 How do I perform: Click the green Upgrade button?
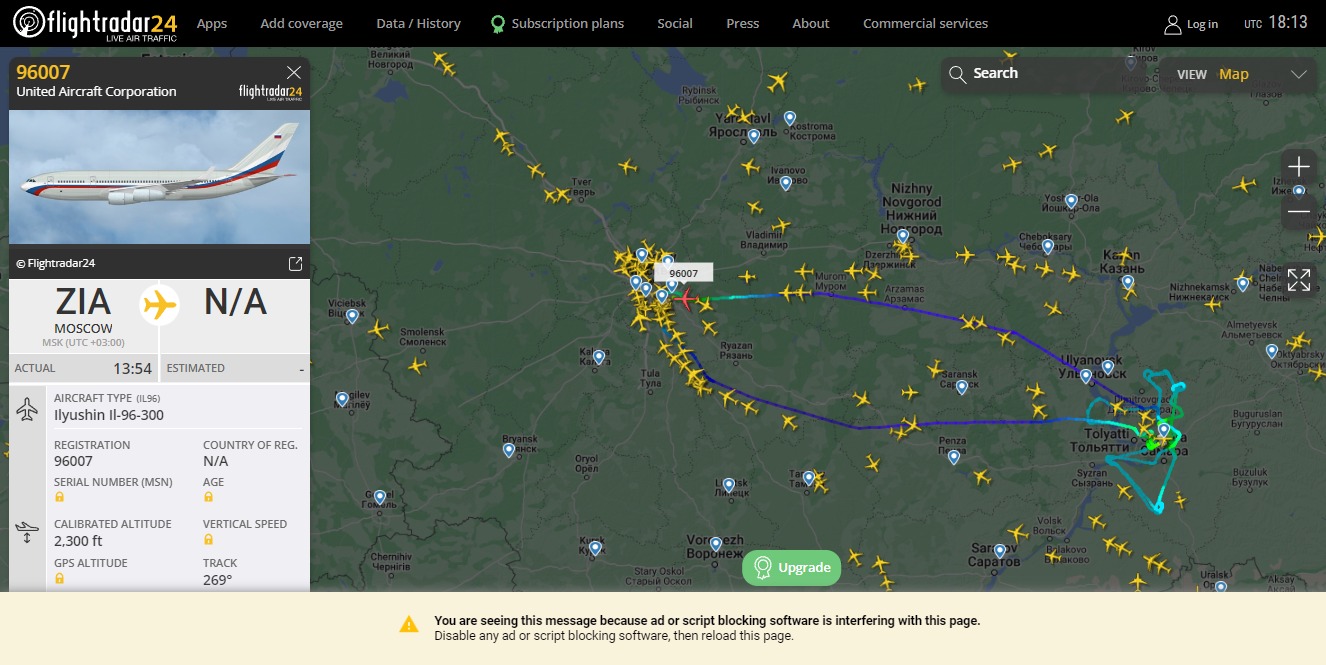[792, 567]
